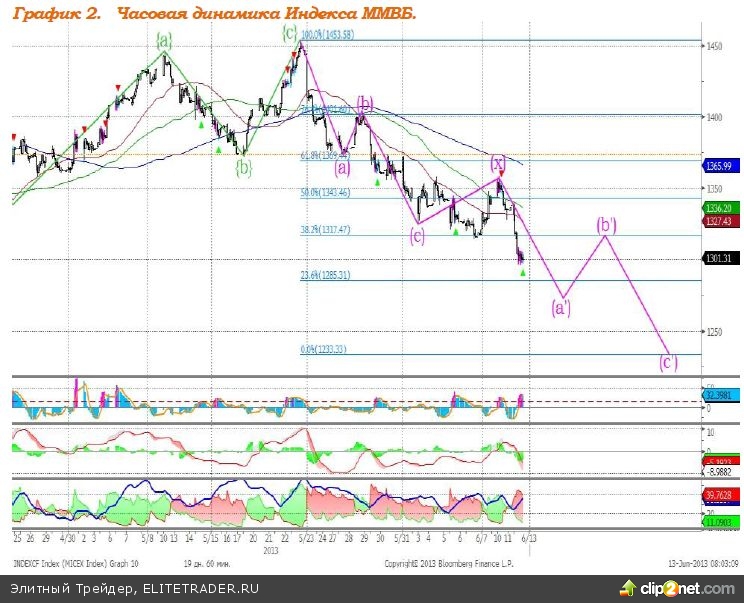744x603 pixels.
Task: Select the green {a} wave label at top left
Action: click(x=164, y=40)
